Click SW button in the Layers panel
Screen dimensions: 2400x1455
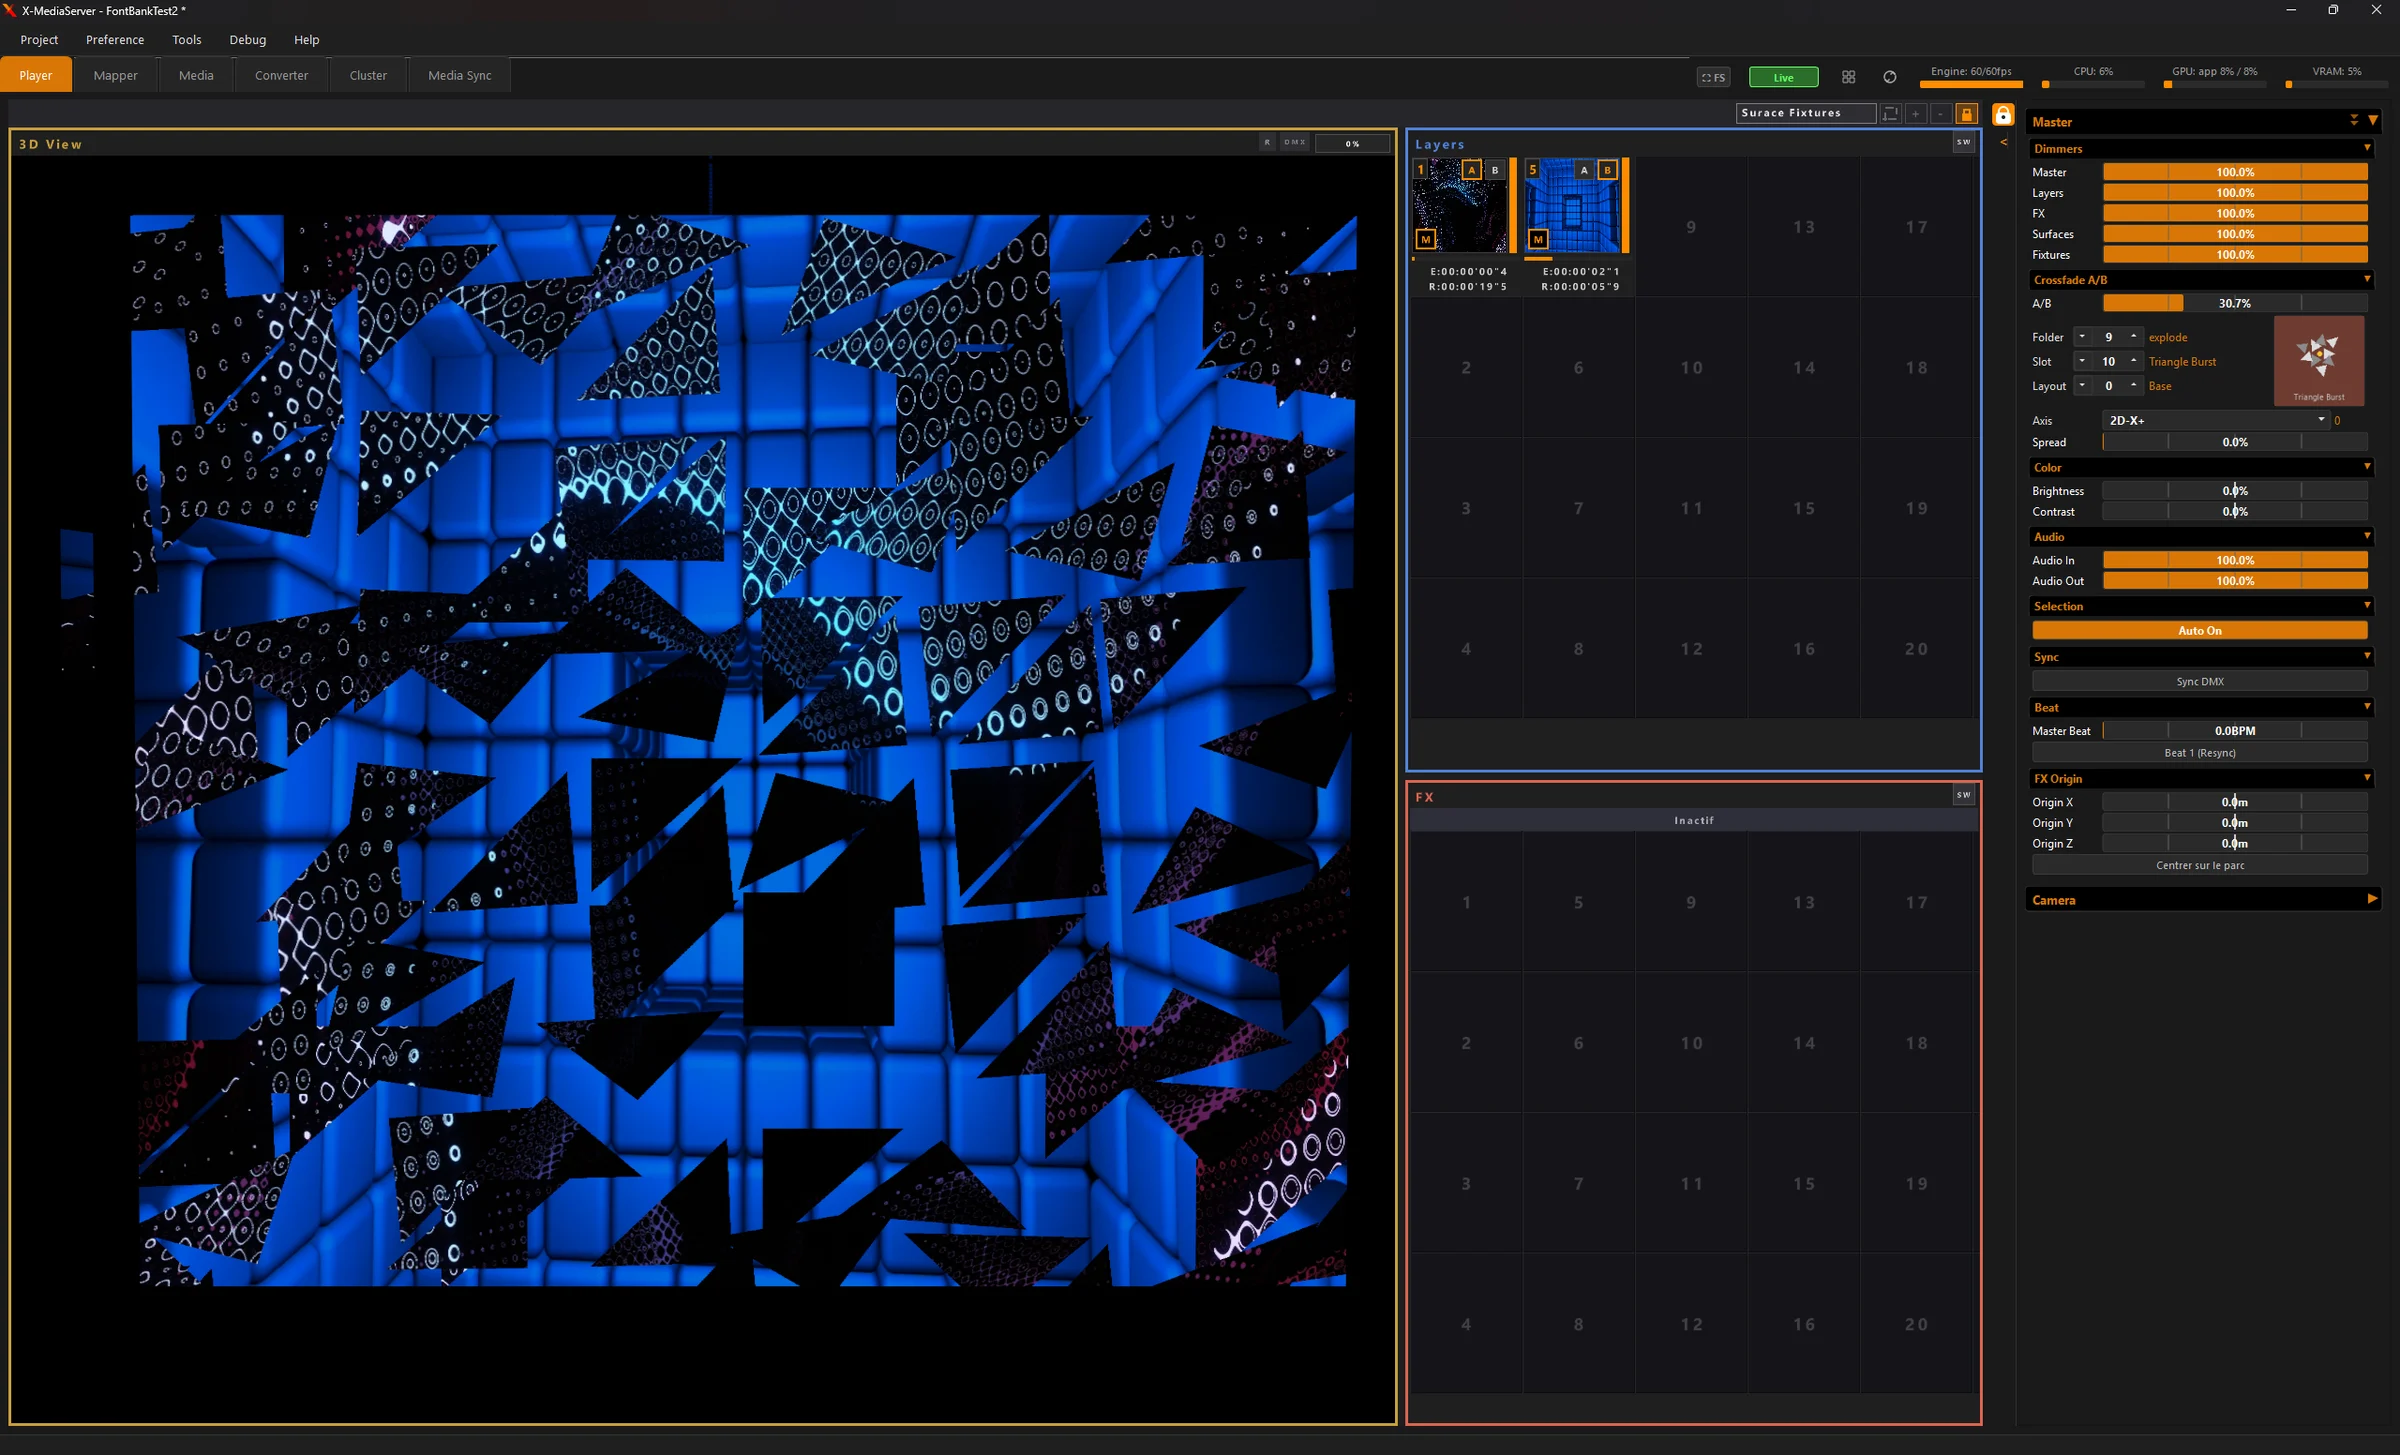(1964, 142)
